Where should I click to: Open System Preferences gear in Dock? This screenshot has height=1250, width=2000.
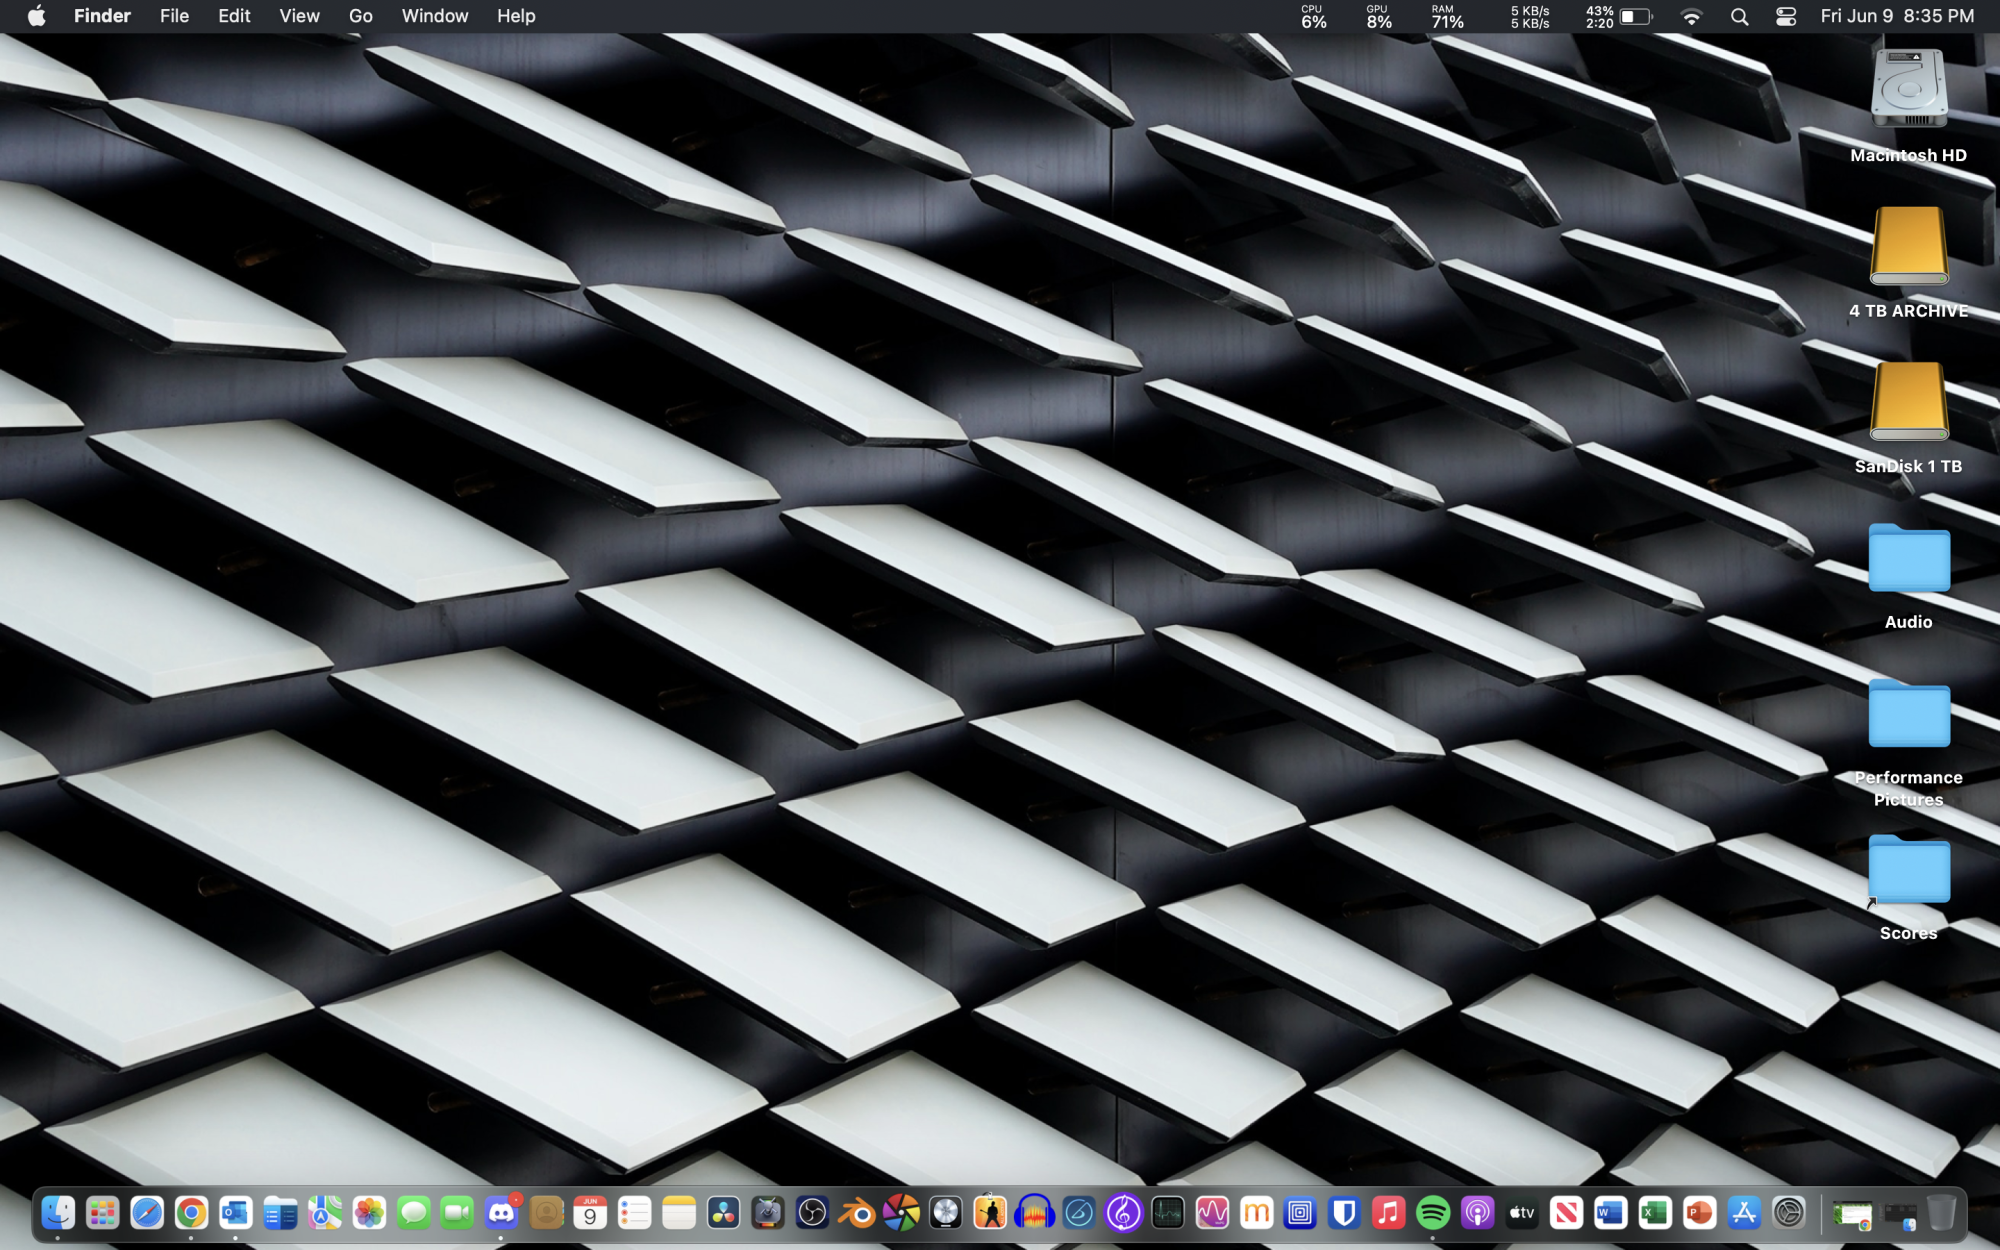1788,1213
